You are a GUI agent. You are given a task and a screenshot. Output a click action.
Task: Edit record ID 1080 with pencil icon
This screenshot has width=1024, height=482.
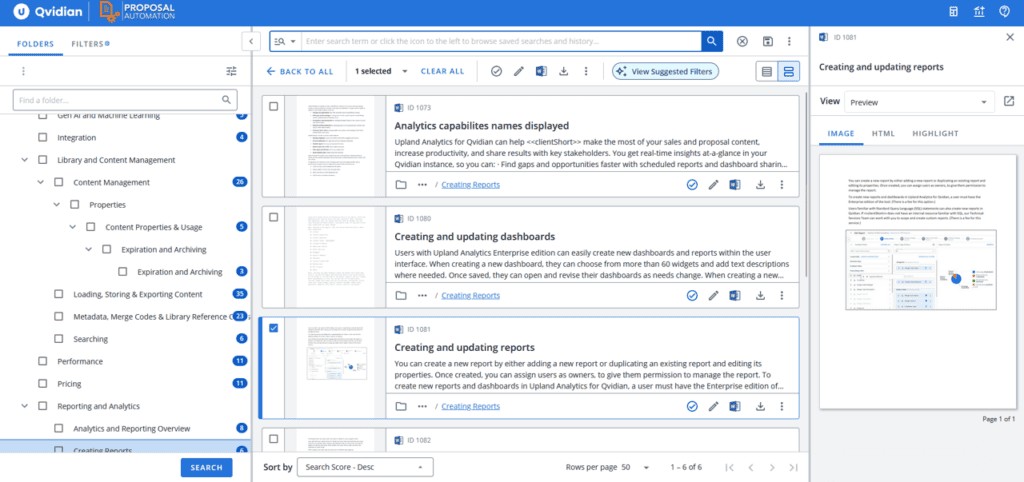click(x=714, y=296)
